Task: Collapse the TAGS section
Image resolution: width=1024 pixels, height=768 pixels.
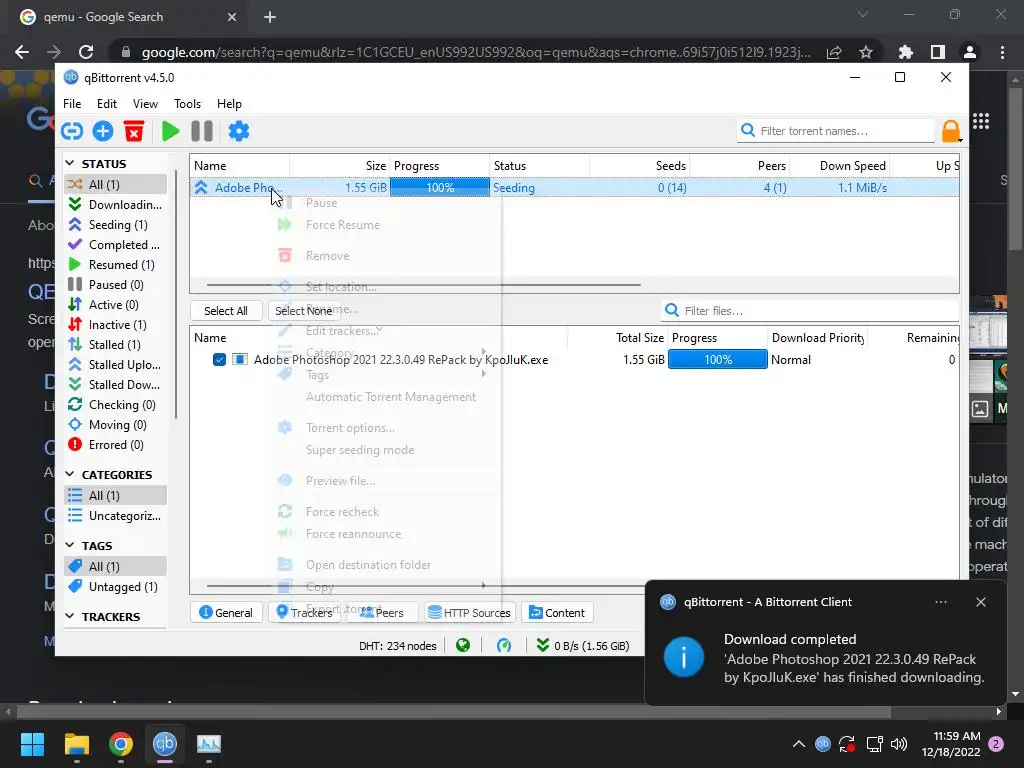Action: coord(71,545)
